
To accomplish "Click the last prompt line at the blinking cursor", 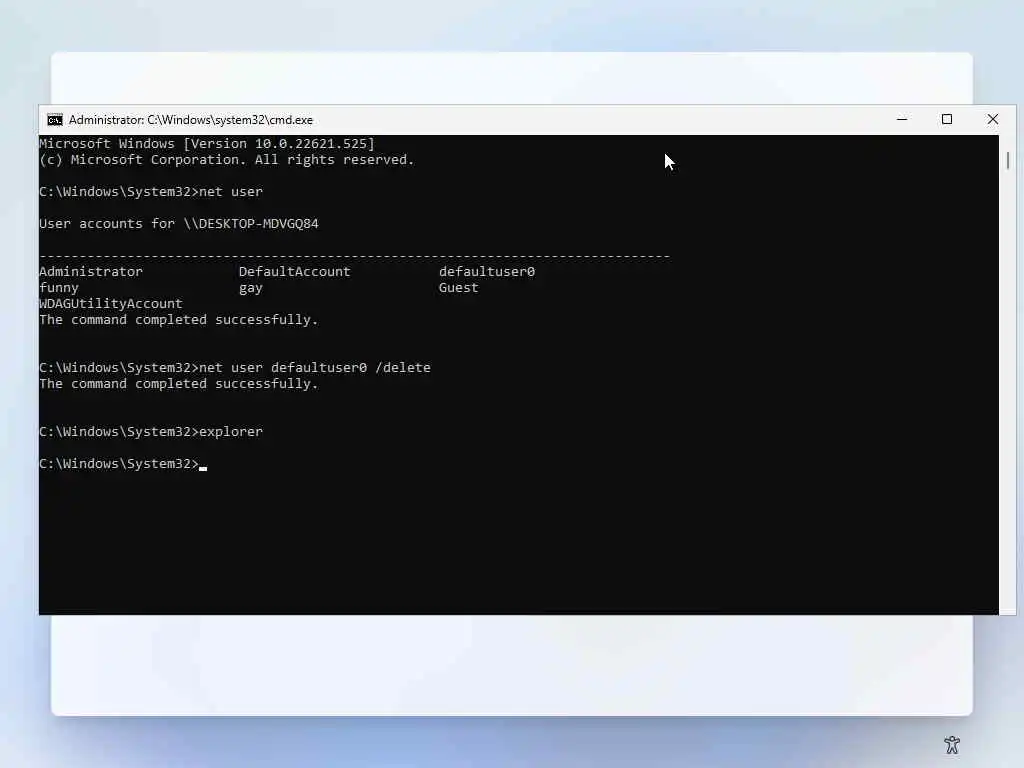I will tap(123, 464).
